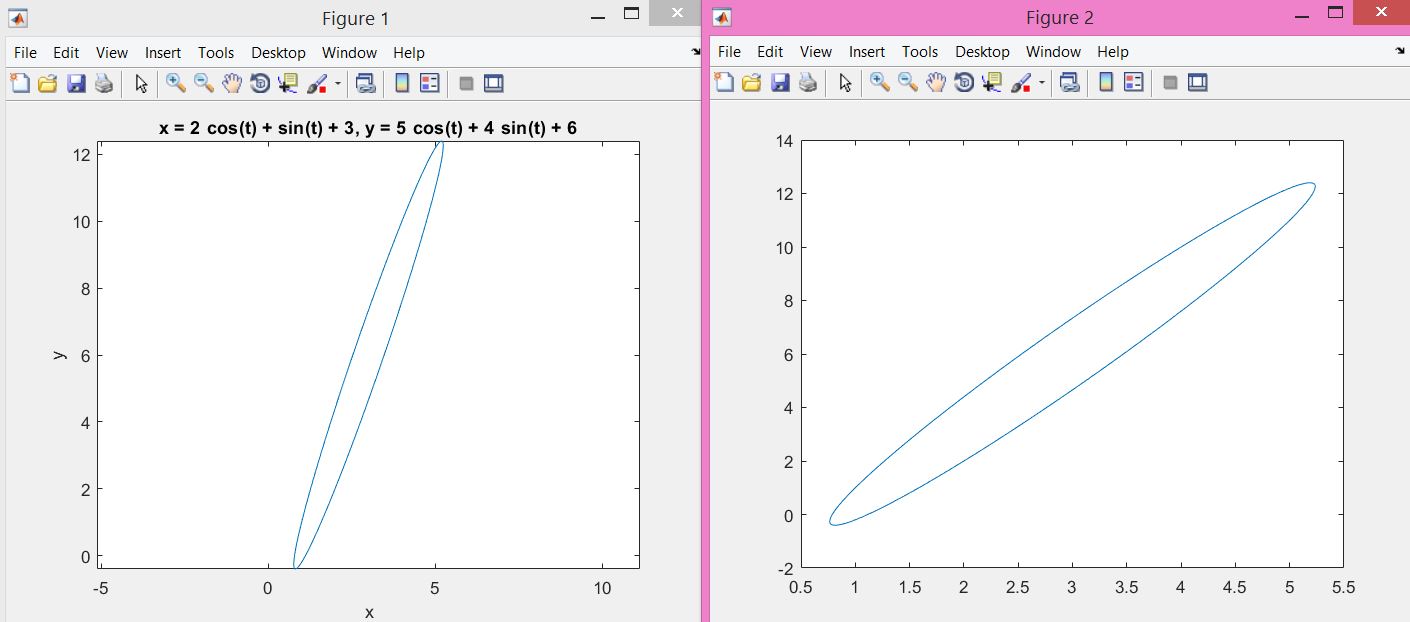Open Desktop menu in Figure 2
Screen dimensions: 1410x622
tap(982, 51)
